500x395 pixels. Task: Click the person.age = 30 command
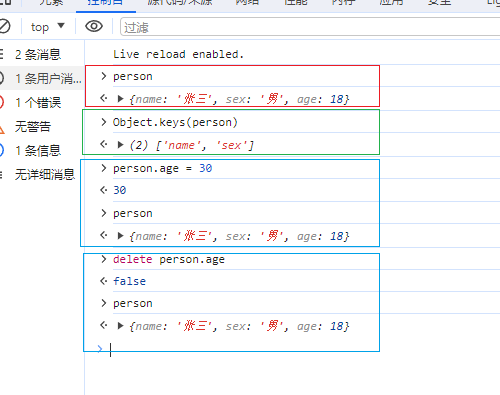click(162, 168)
